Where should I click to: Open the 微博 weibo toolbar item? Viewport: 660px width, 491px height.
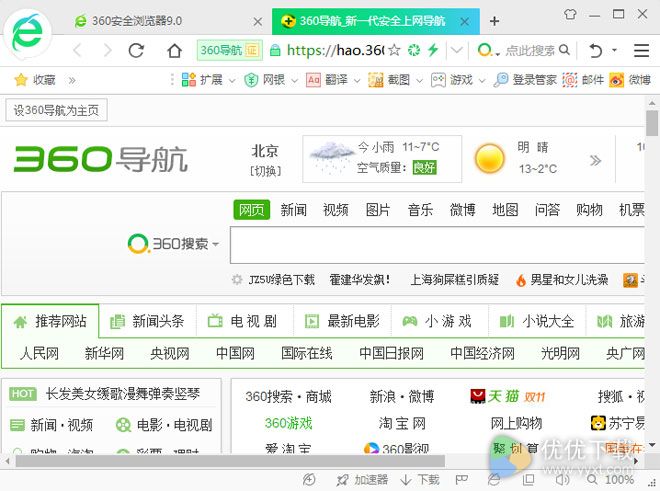630,80
